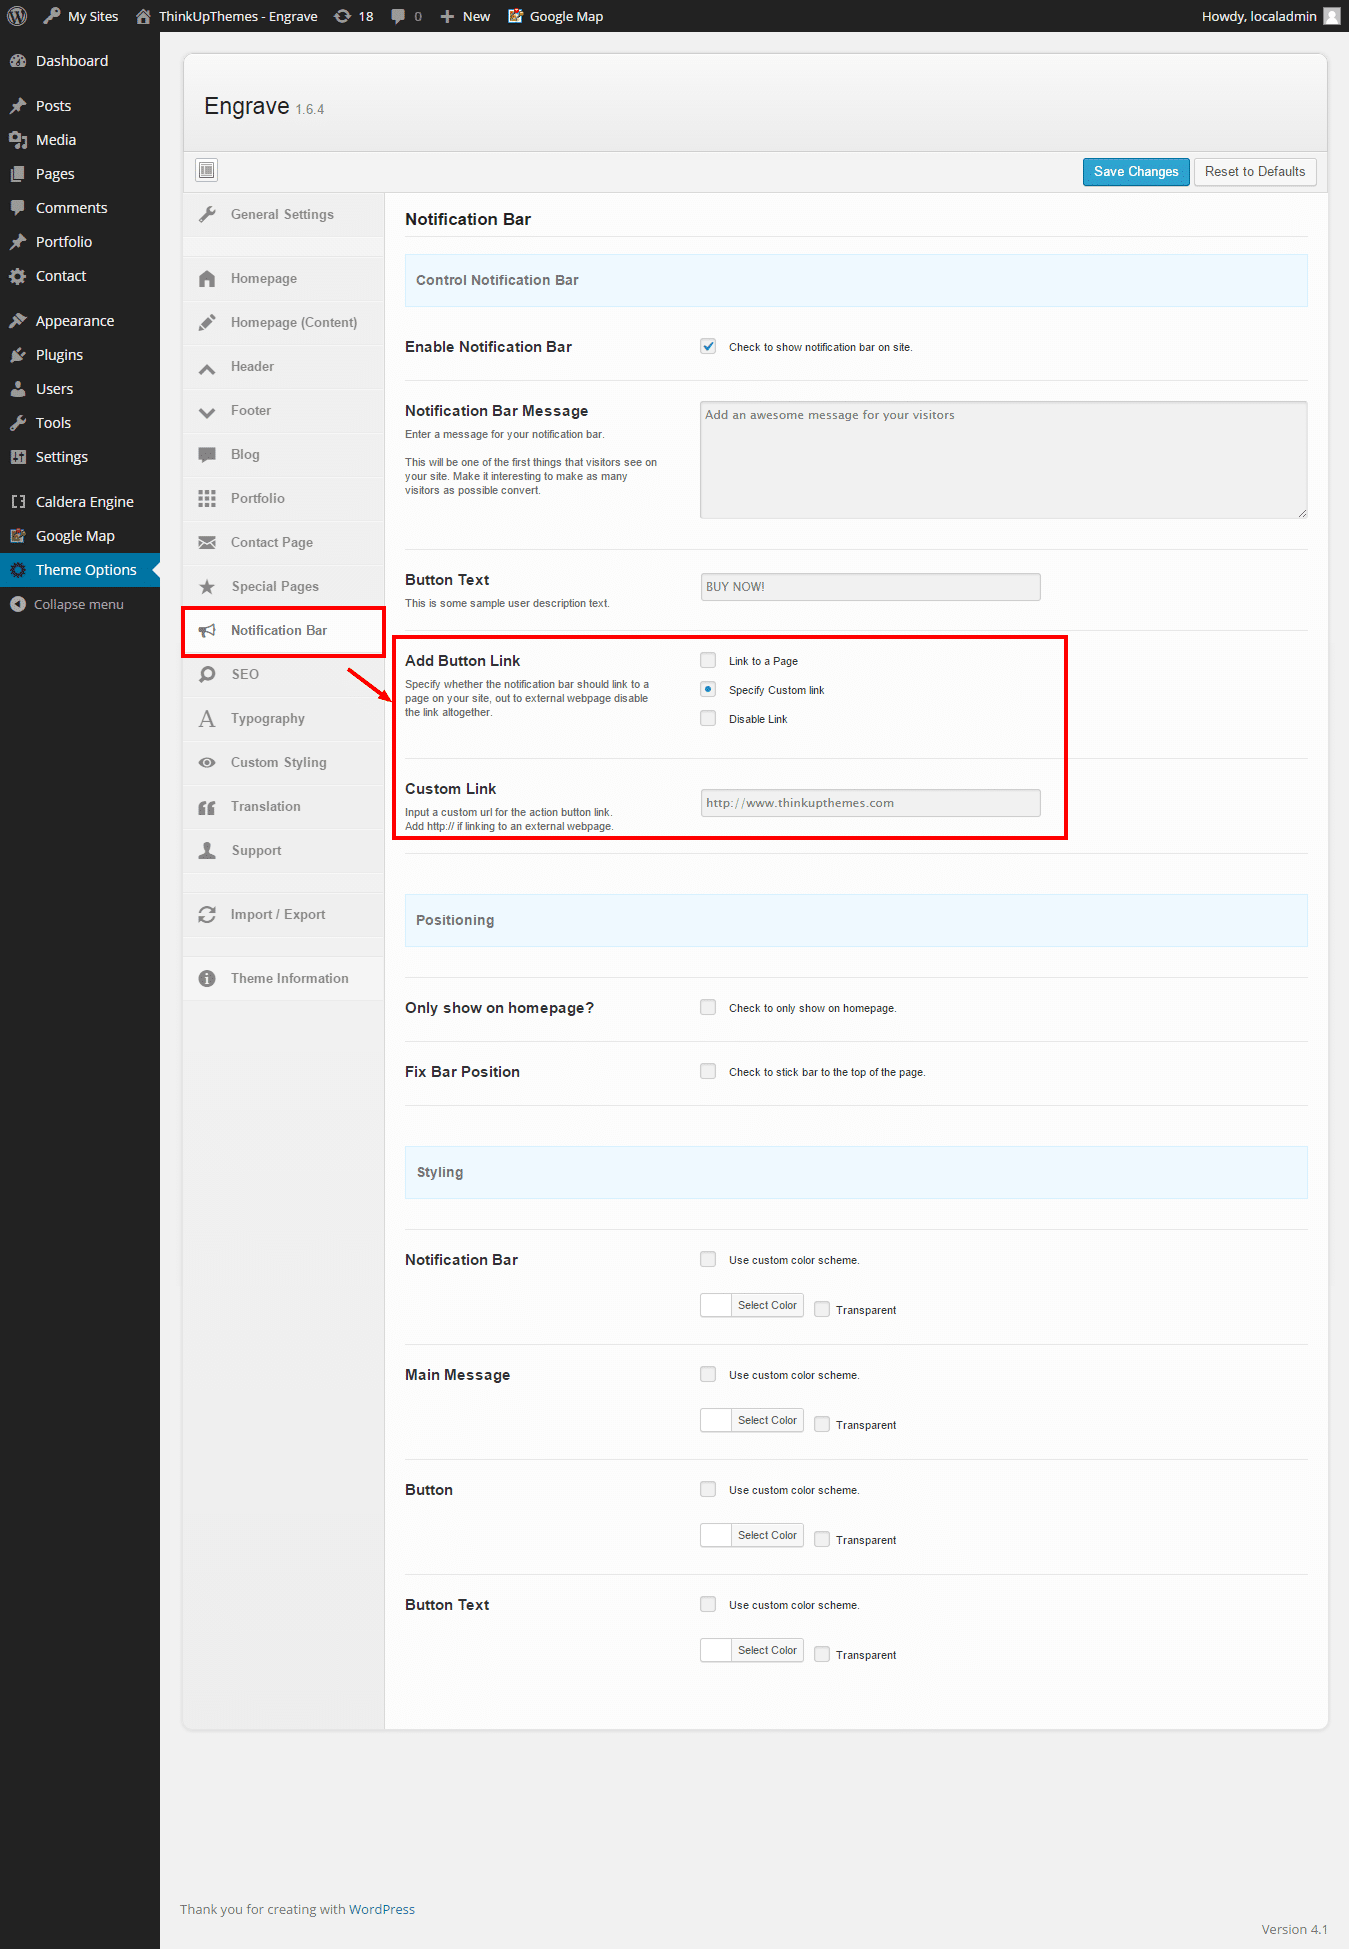This screenshot has width=1349, height=1949.
Task: Click the expand-all options icon below Engrave title
Action: point(207,170)
